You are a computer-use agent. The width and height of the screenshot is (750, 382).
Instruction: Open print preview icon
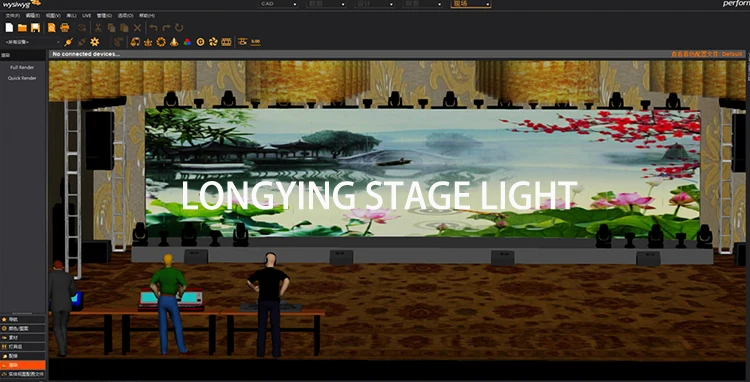coord(52,28)
